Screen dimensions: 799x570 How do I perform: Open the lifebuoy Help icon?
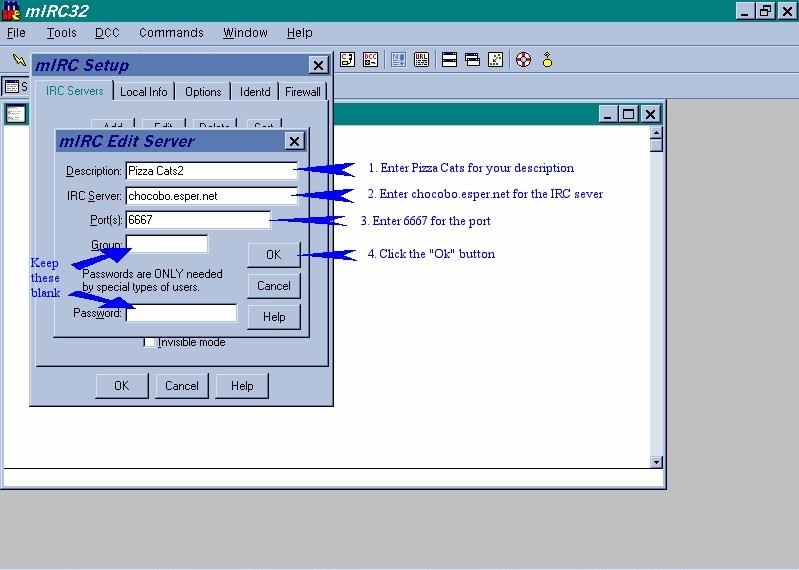point(523,60)
